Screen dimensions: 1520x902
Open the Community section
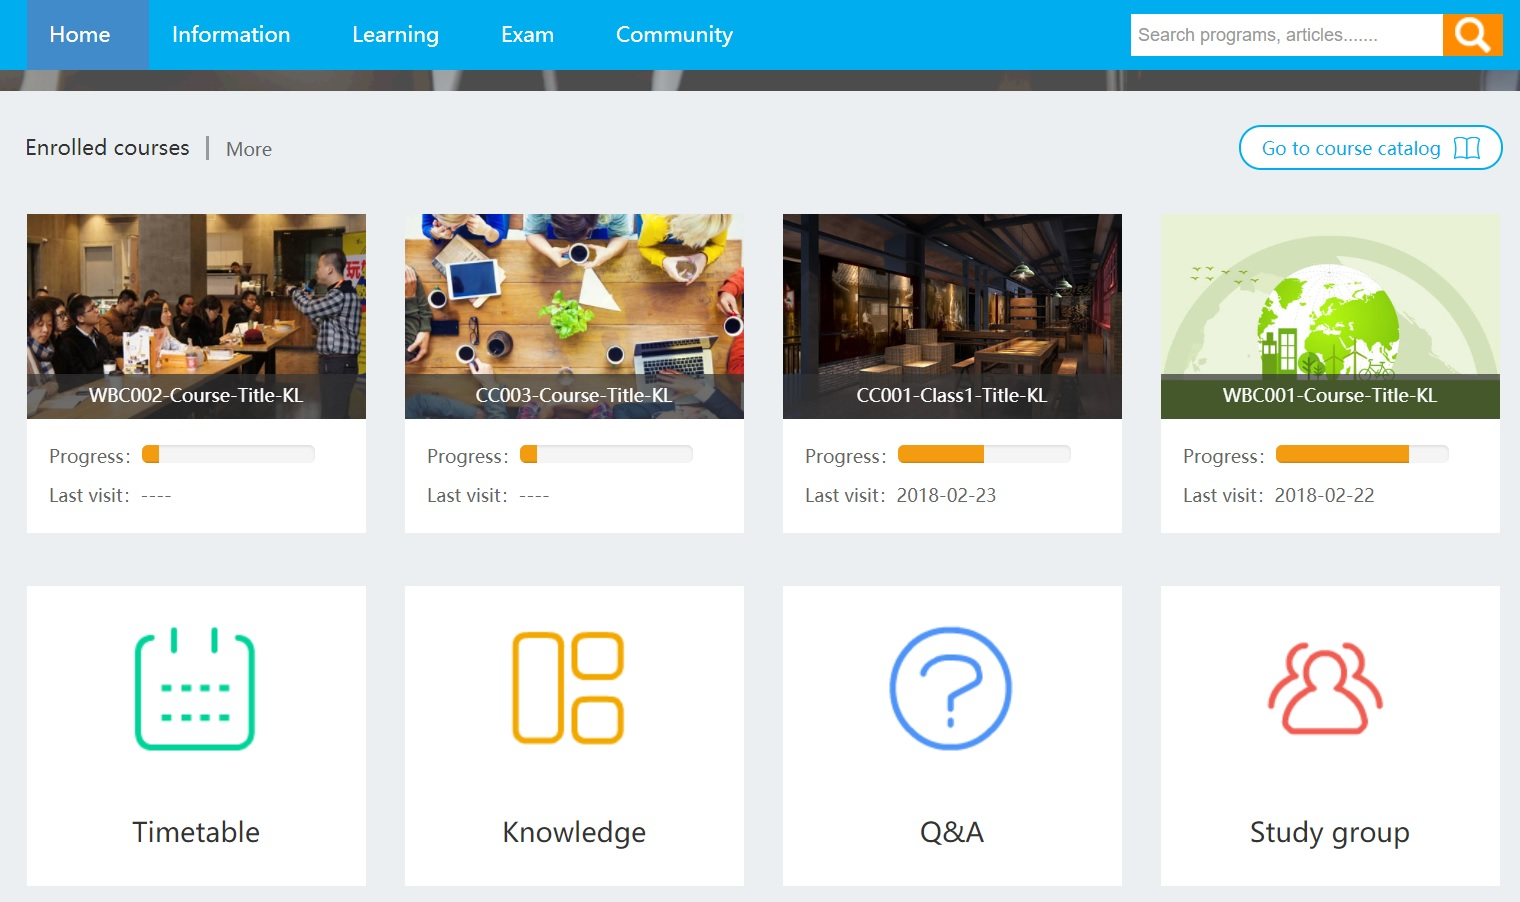673,34
